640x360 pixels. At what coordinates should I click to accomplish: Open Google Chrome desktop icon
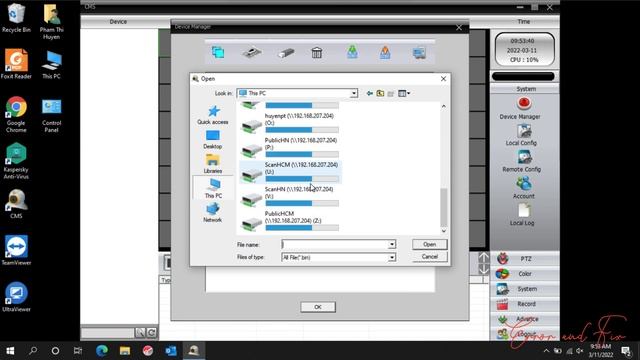tap(16, 114)
